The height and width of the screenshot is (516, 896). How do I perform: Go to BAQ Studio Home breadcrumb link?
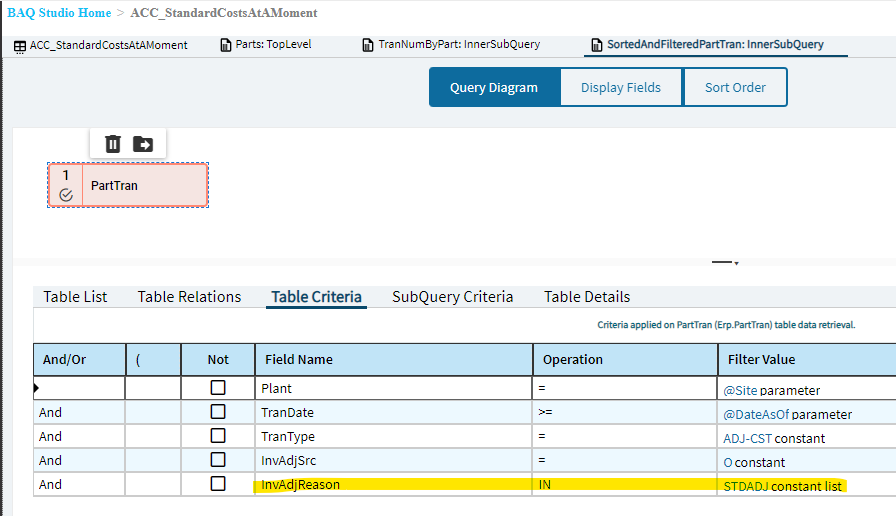point(59,13)
